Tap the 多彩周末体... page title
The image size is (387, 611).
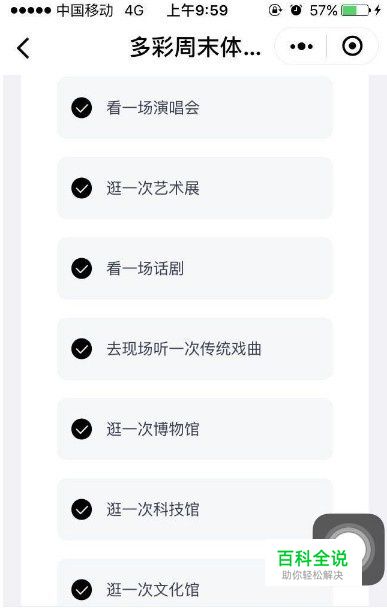coord(195,47)
